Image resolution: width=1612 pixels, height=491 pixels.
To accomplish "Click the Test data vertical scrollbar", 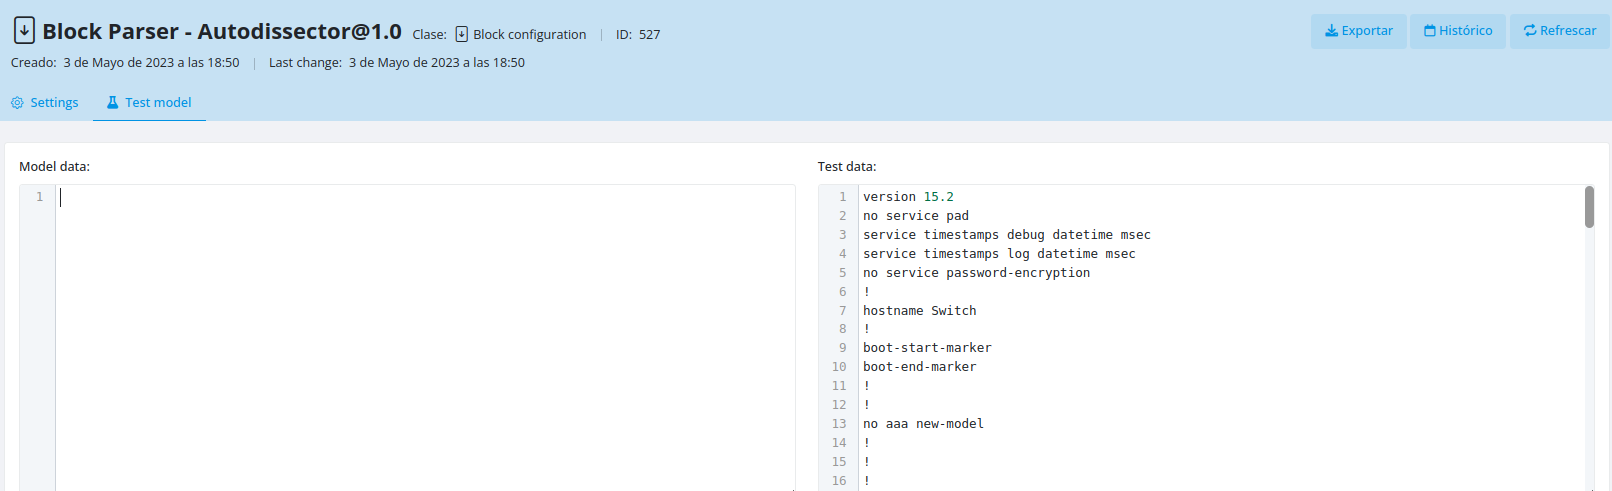I will pos(1589,208).
